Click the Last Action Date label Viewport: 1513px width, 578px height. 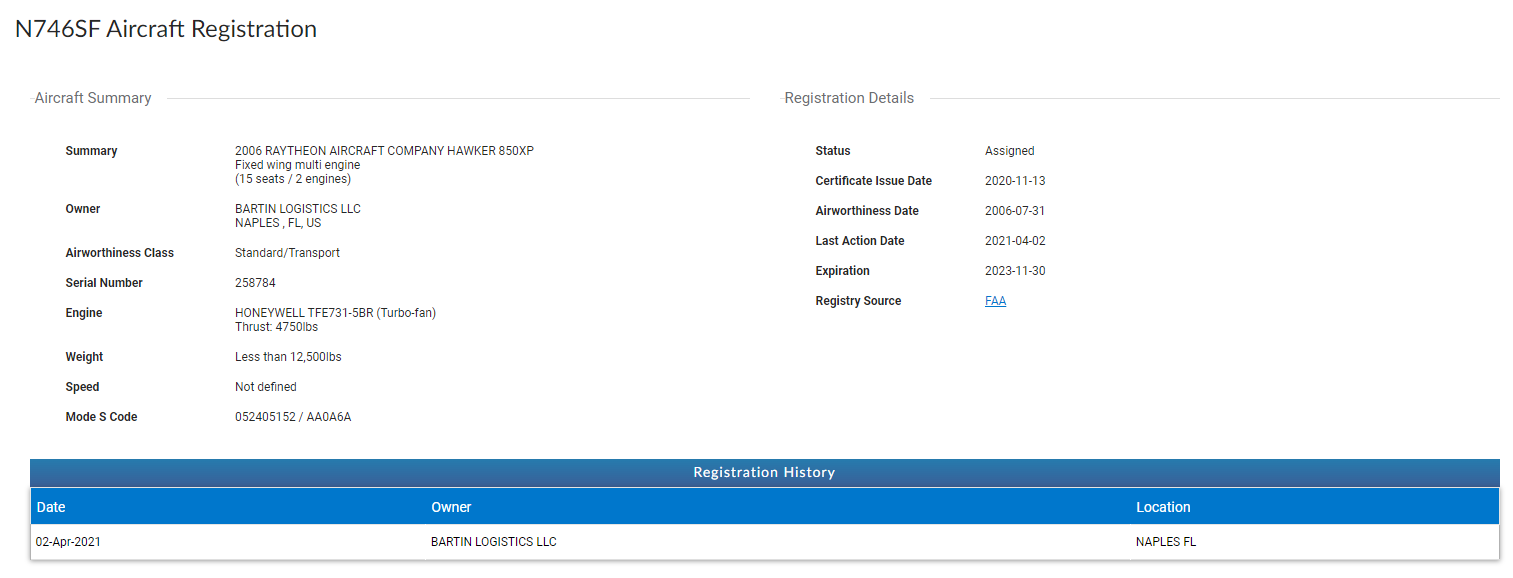(x=860, y=241)
